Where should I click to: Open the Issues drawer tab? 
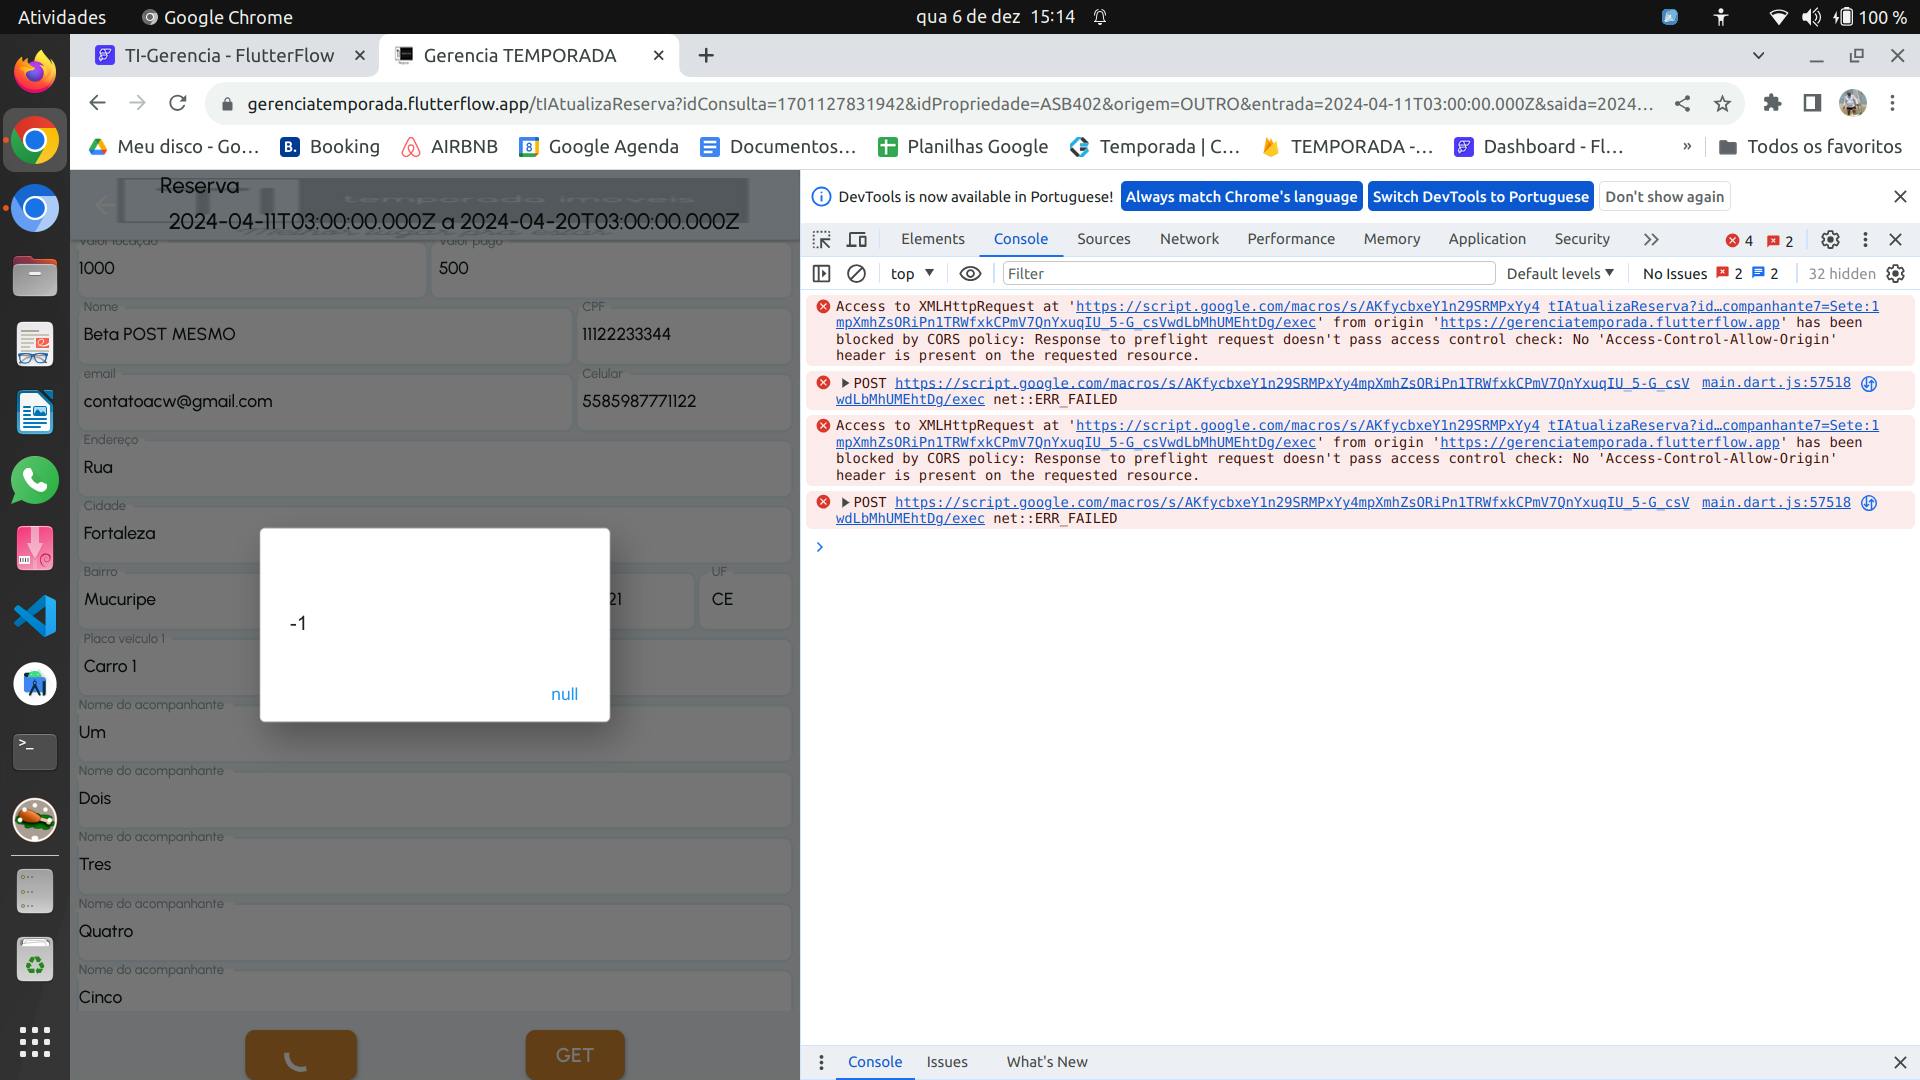point(946,1062)
